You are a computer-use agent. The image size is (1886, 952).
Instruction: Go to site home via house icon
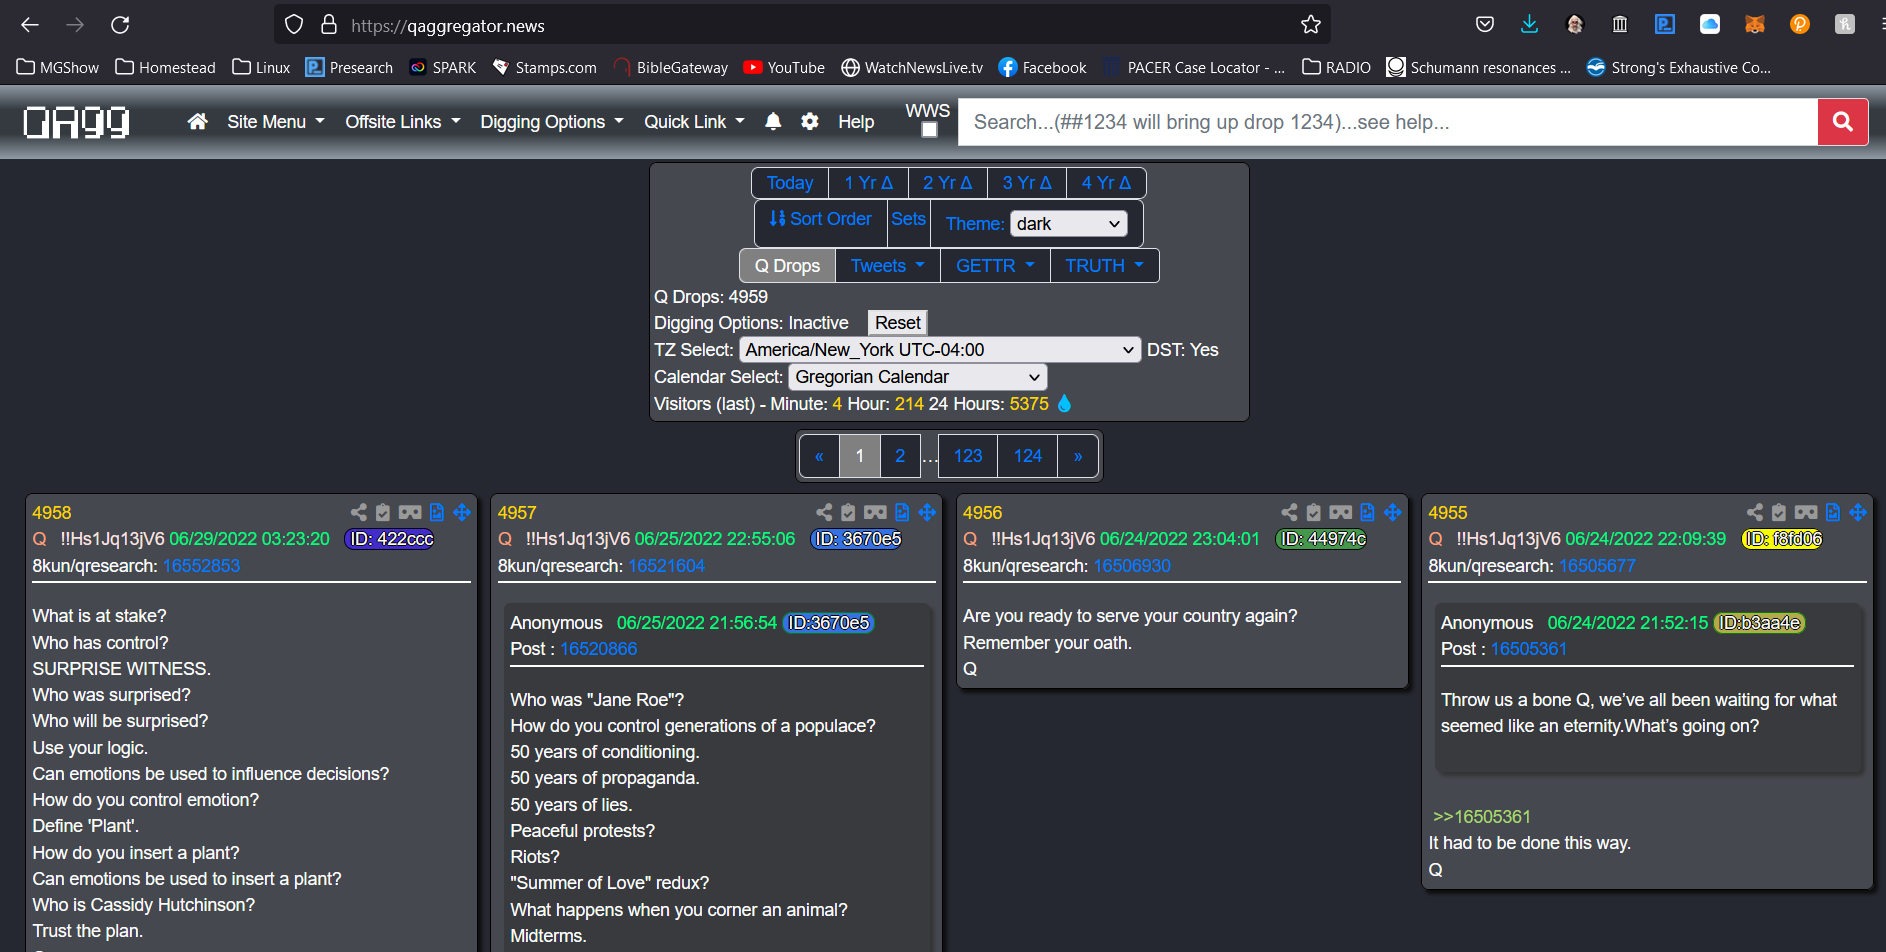[x=198, y=121]
